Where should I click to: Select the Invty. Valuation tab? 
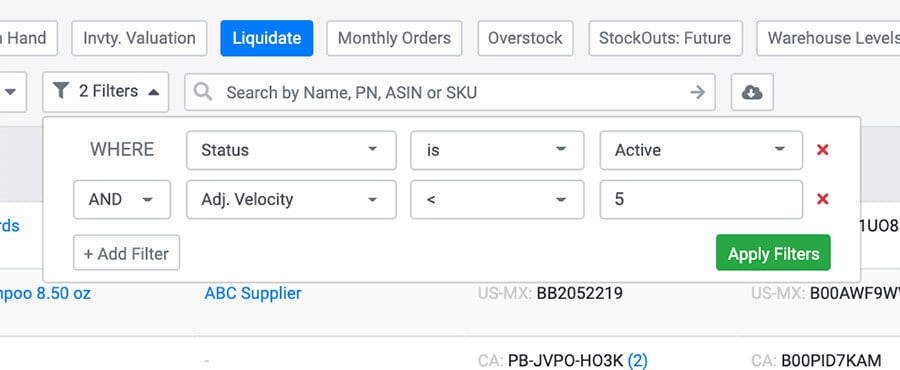139,38
